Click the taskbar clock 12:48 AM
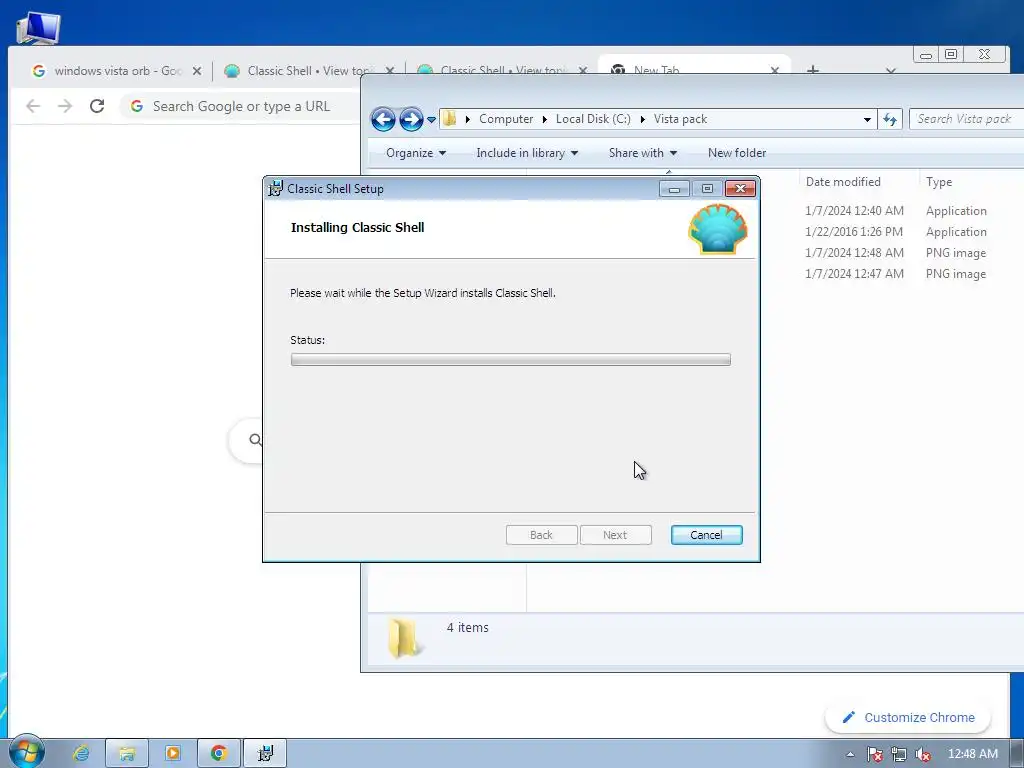Screen dimensions: 1024x768 (x=972, y=754)
